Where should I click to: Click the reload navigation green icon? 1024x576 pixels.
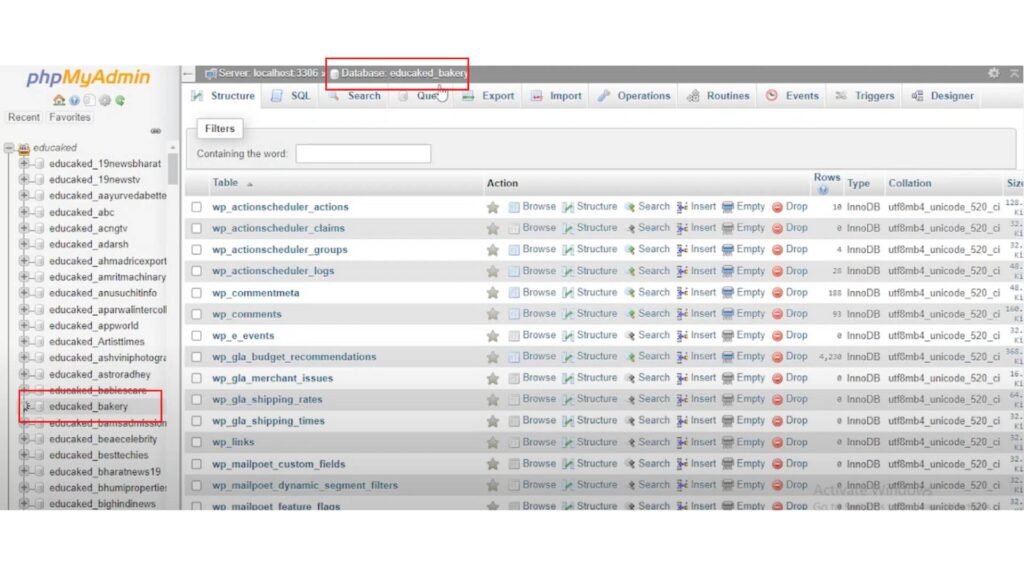pyautogui.click(x=120, y=101)
